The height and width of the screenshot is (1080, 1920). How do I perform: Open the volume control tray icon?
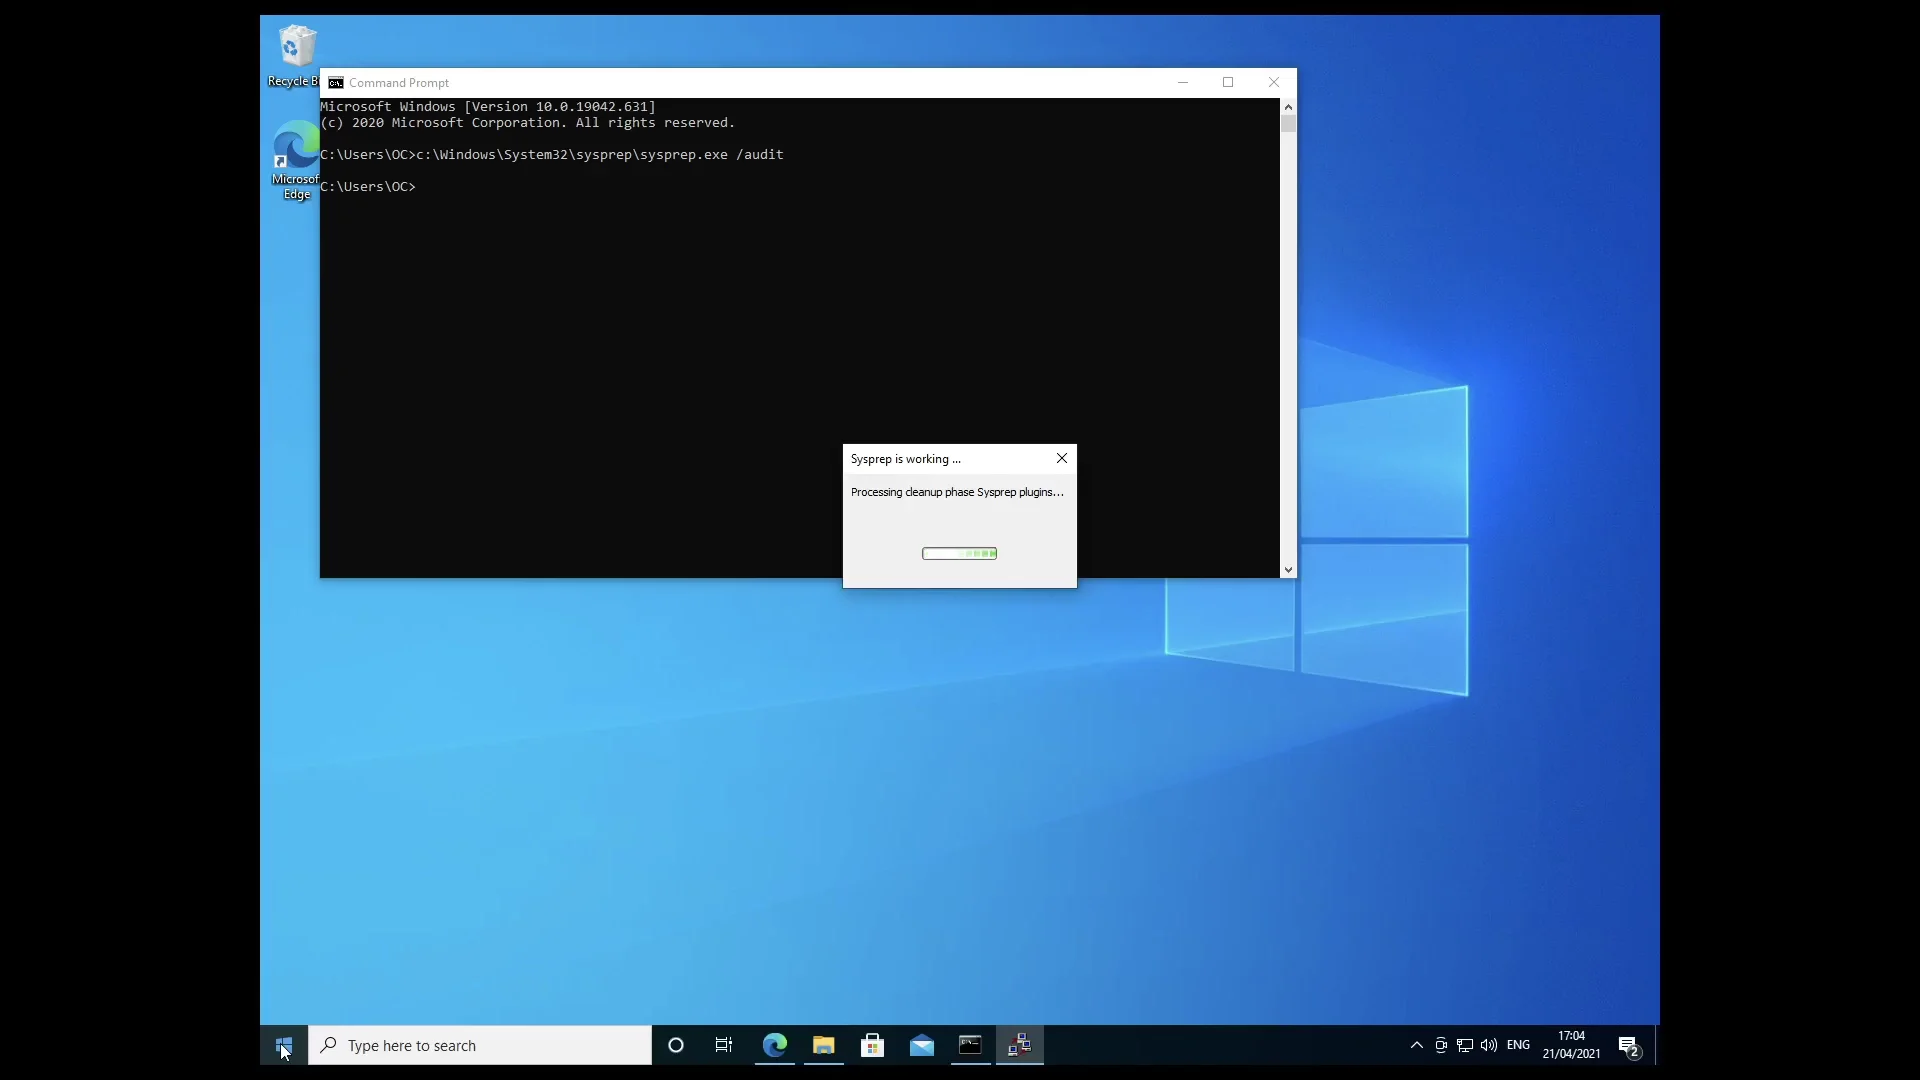(x=1489, y=1045)
